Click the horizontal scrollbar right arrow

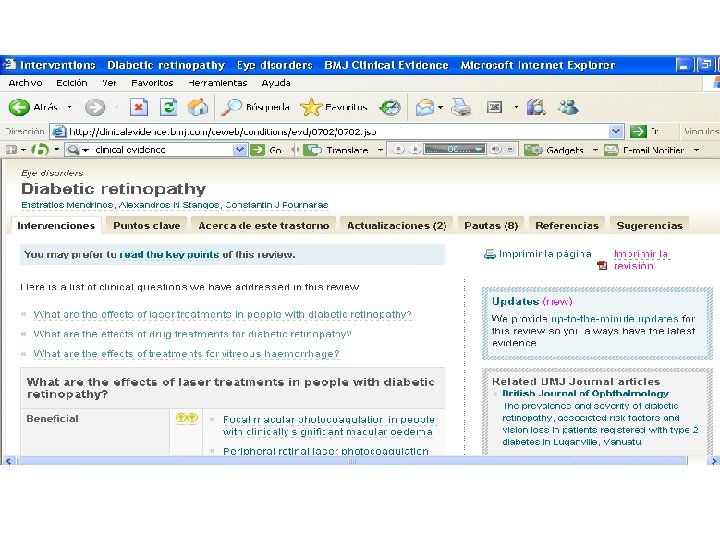(x=714, y=461)
